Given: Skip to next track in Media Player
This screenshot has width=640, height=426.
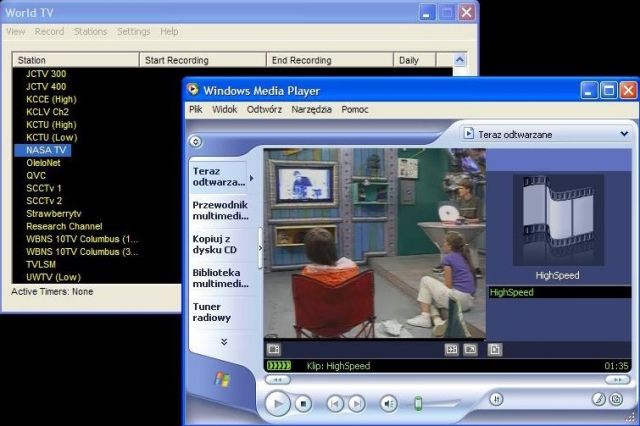Looking at the screenshot, I should [x=356, y=404].
